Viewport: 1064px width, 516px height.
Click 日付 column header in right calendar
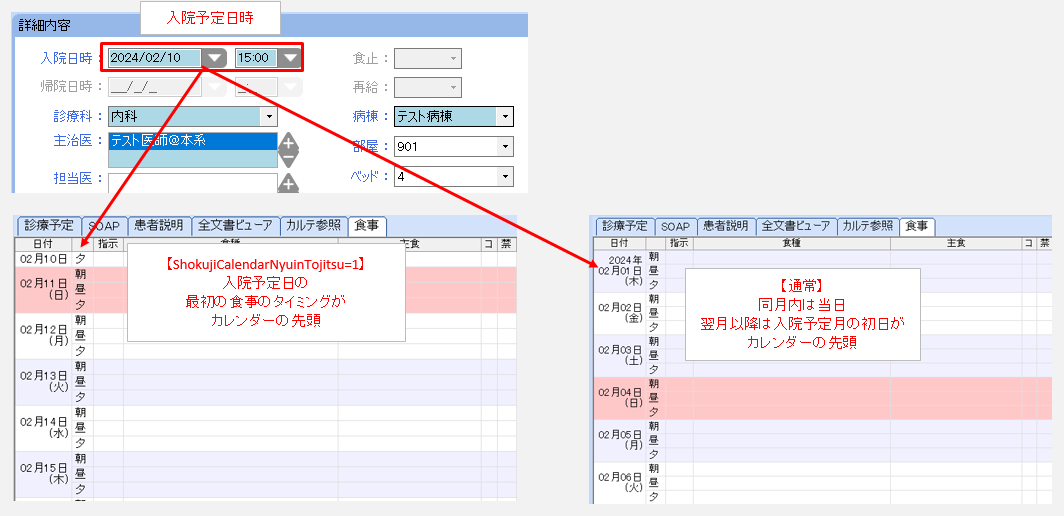pyautogui.click(x=620, y=242)
